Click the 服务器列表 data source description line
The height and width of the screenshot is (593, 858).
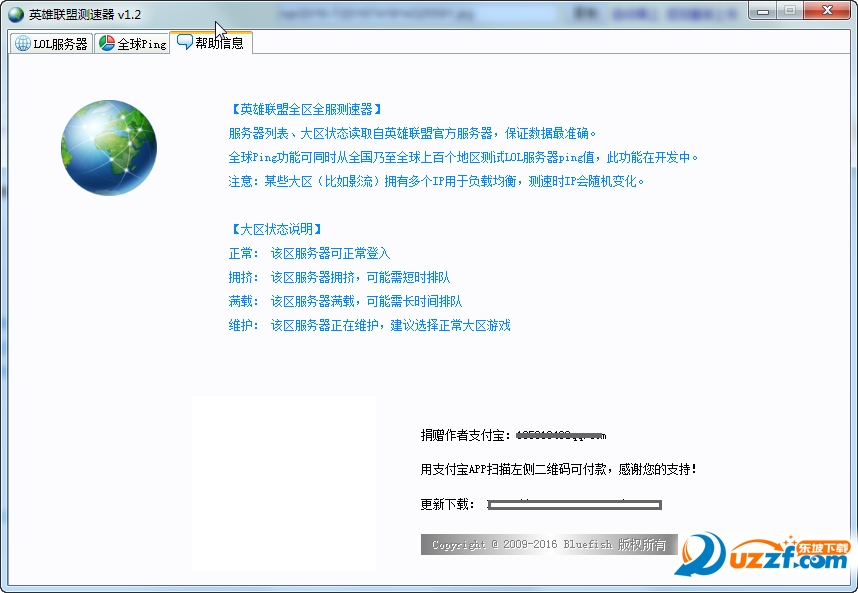[x=413, y=133]
